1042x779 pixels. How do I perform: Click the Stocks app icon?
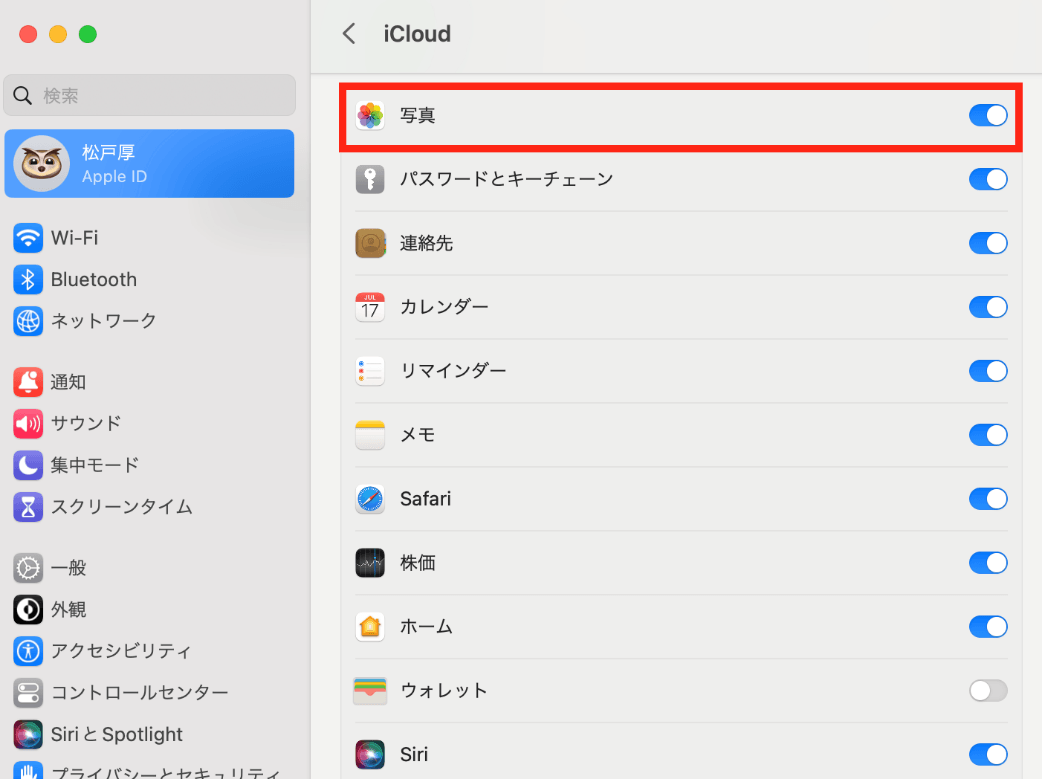tap(370, 563)
